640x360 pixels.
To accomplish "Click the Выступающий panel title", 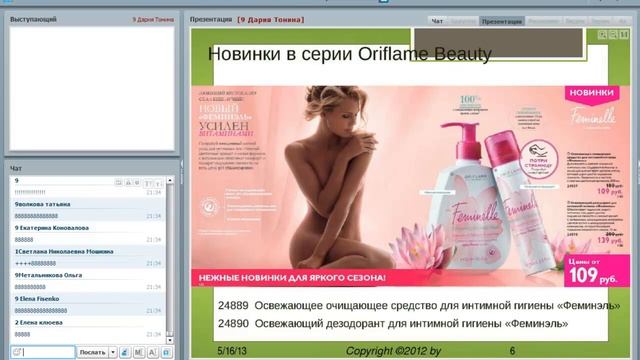I will (33, 20).
